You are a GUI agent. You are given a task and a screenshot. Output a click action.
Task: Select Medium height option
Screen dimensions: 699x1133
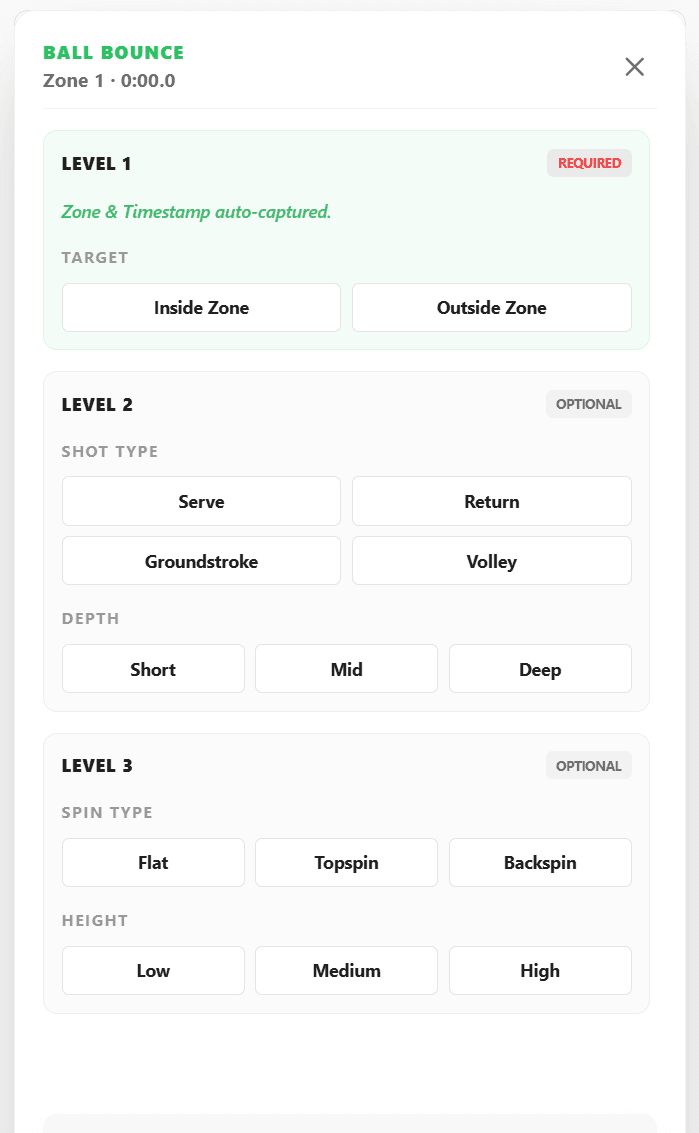click(346, 970)
